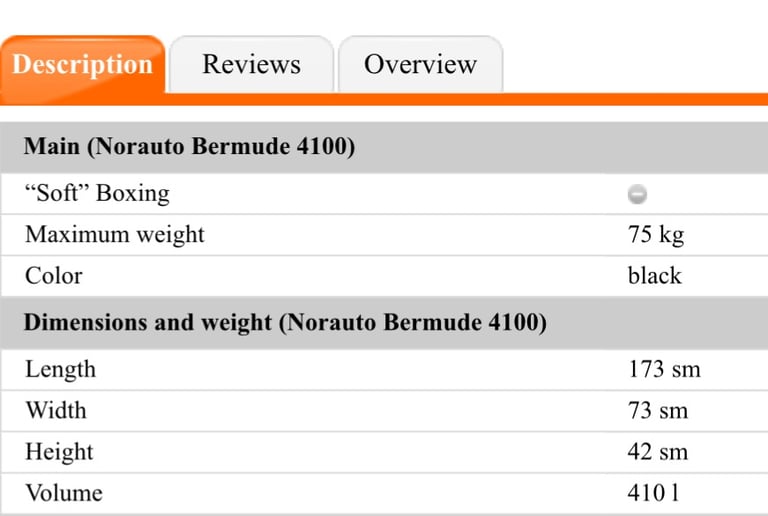The height and width of the screenshot is (516, 768).
Task: Select the Width row label
Action: [x=56, y=410]
